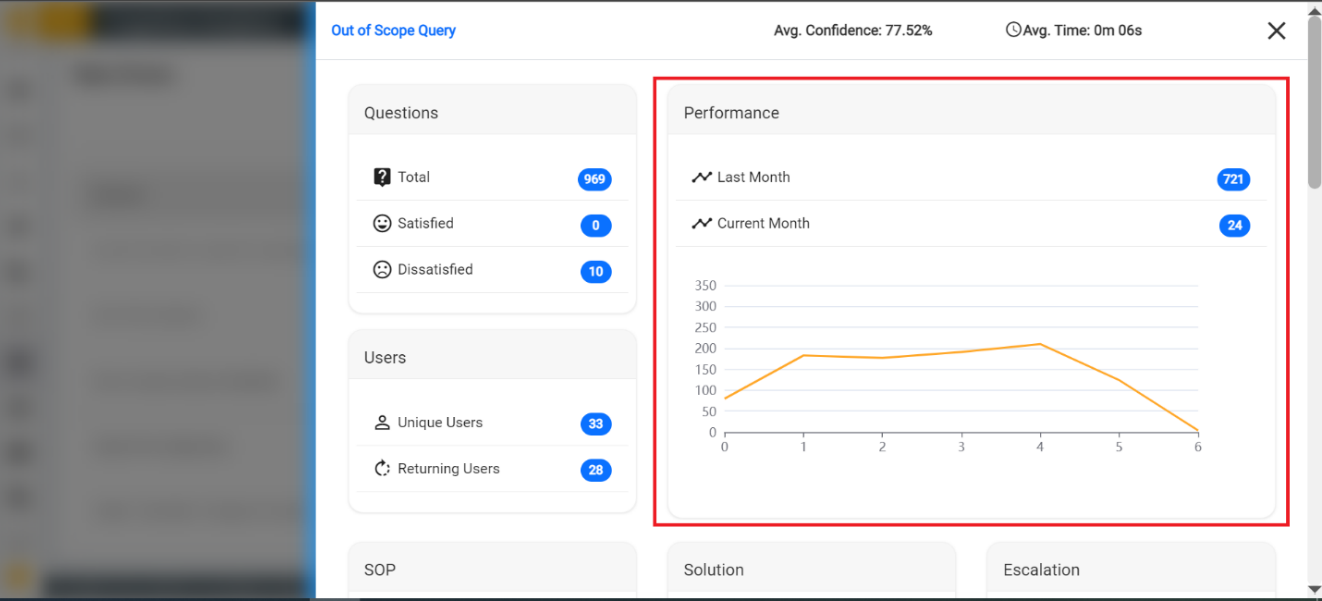Click the scrollbar down arrow
Image resolution: width=1322 pixels, height=601 pixels.
tap(1314, 589)
